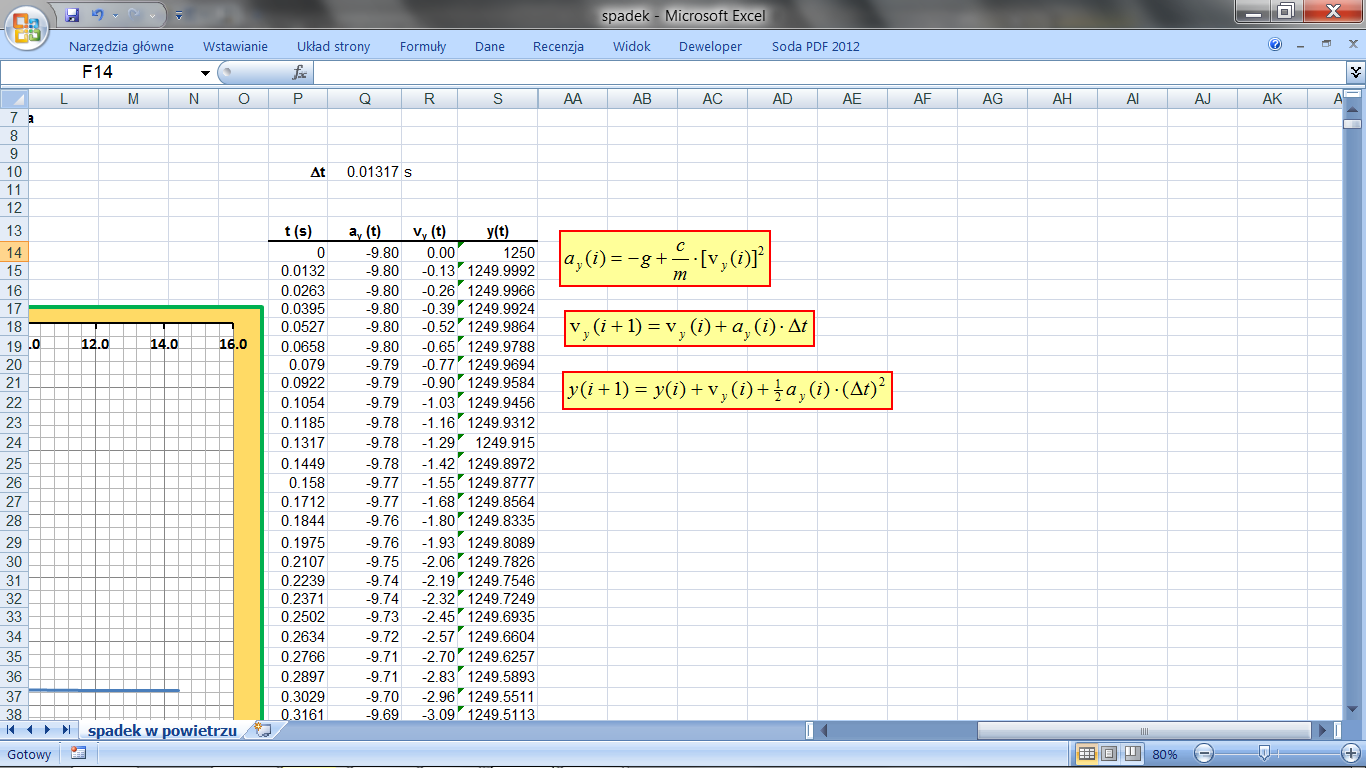Open Excel Help question mark icon
The height and width of the screenshot is (768, 1366).
1275,45
